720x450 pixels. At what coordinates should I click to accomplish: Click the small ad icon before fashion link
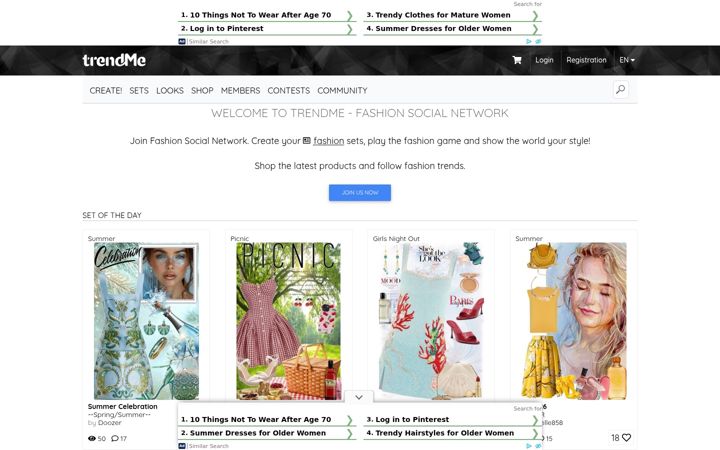tap(307, 141)
